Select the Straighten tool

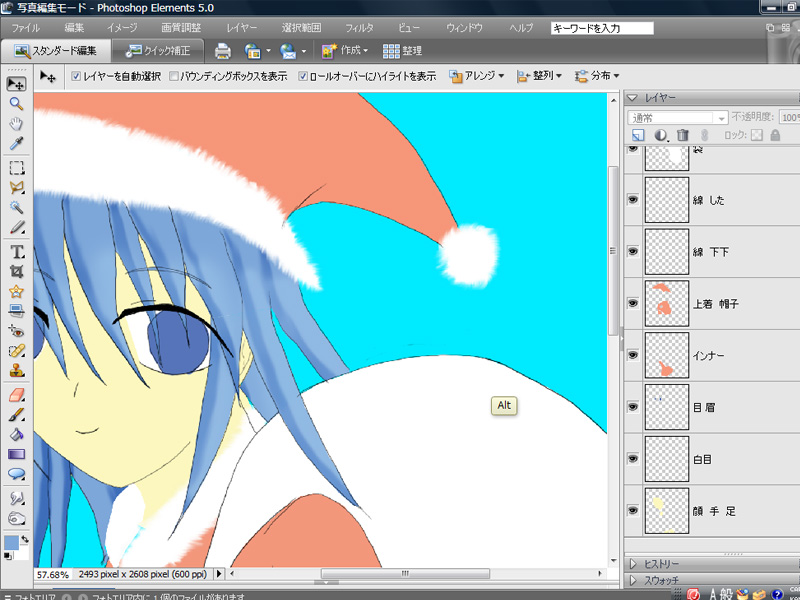(x=16, y=311)
